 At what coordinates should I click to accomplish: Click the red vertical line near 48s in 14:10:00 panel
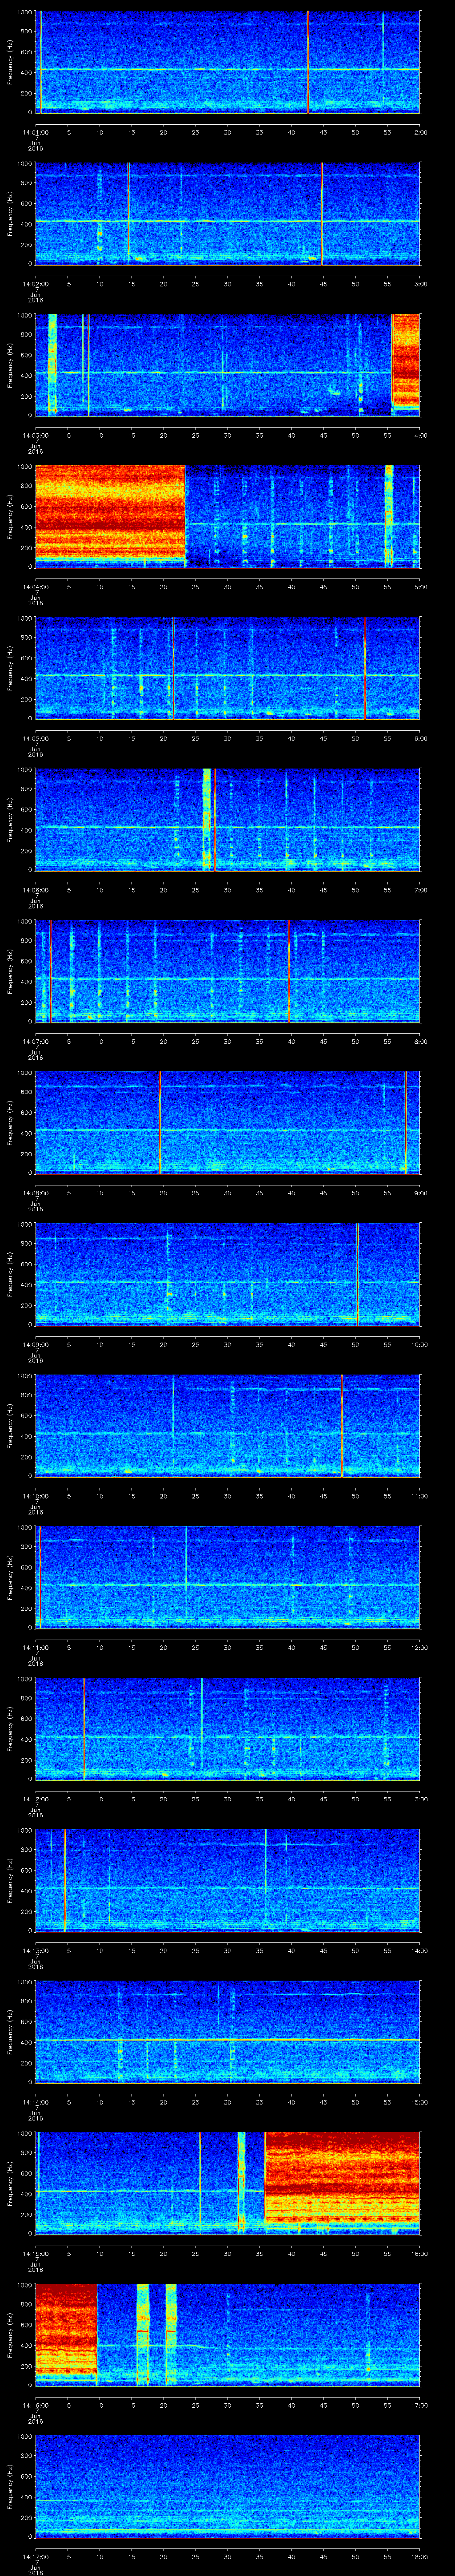(x=342, y=1425)
